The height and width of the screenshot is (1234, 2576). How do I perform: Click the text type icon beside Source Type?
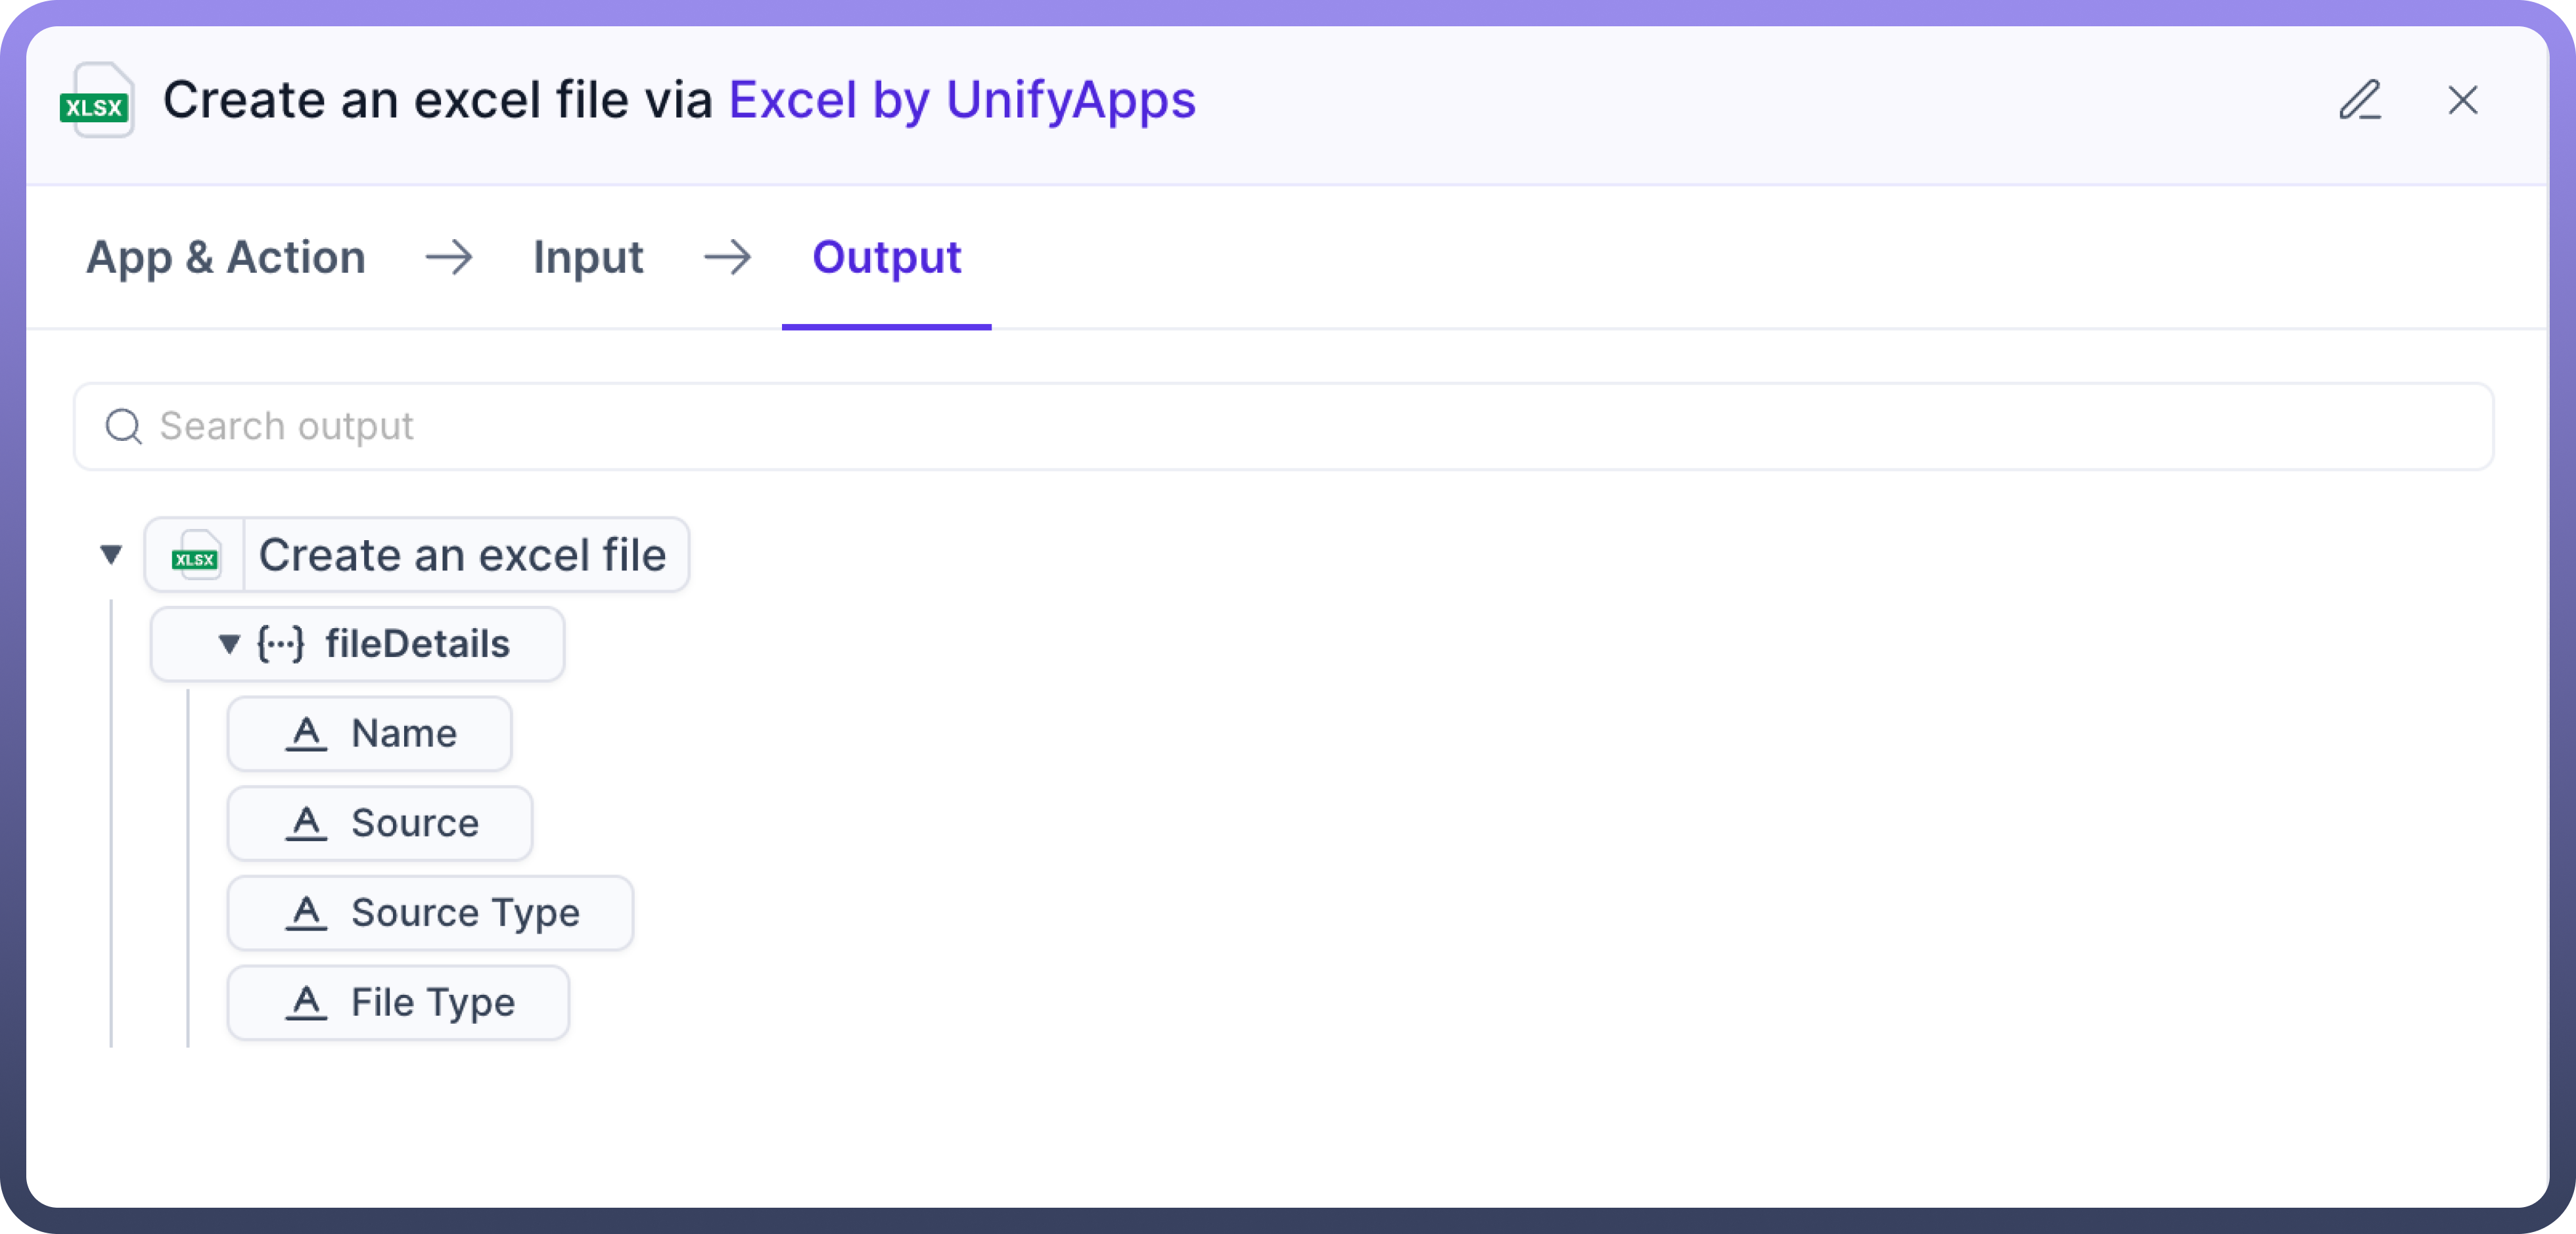pos(306,913)
